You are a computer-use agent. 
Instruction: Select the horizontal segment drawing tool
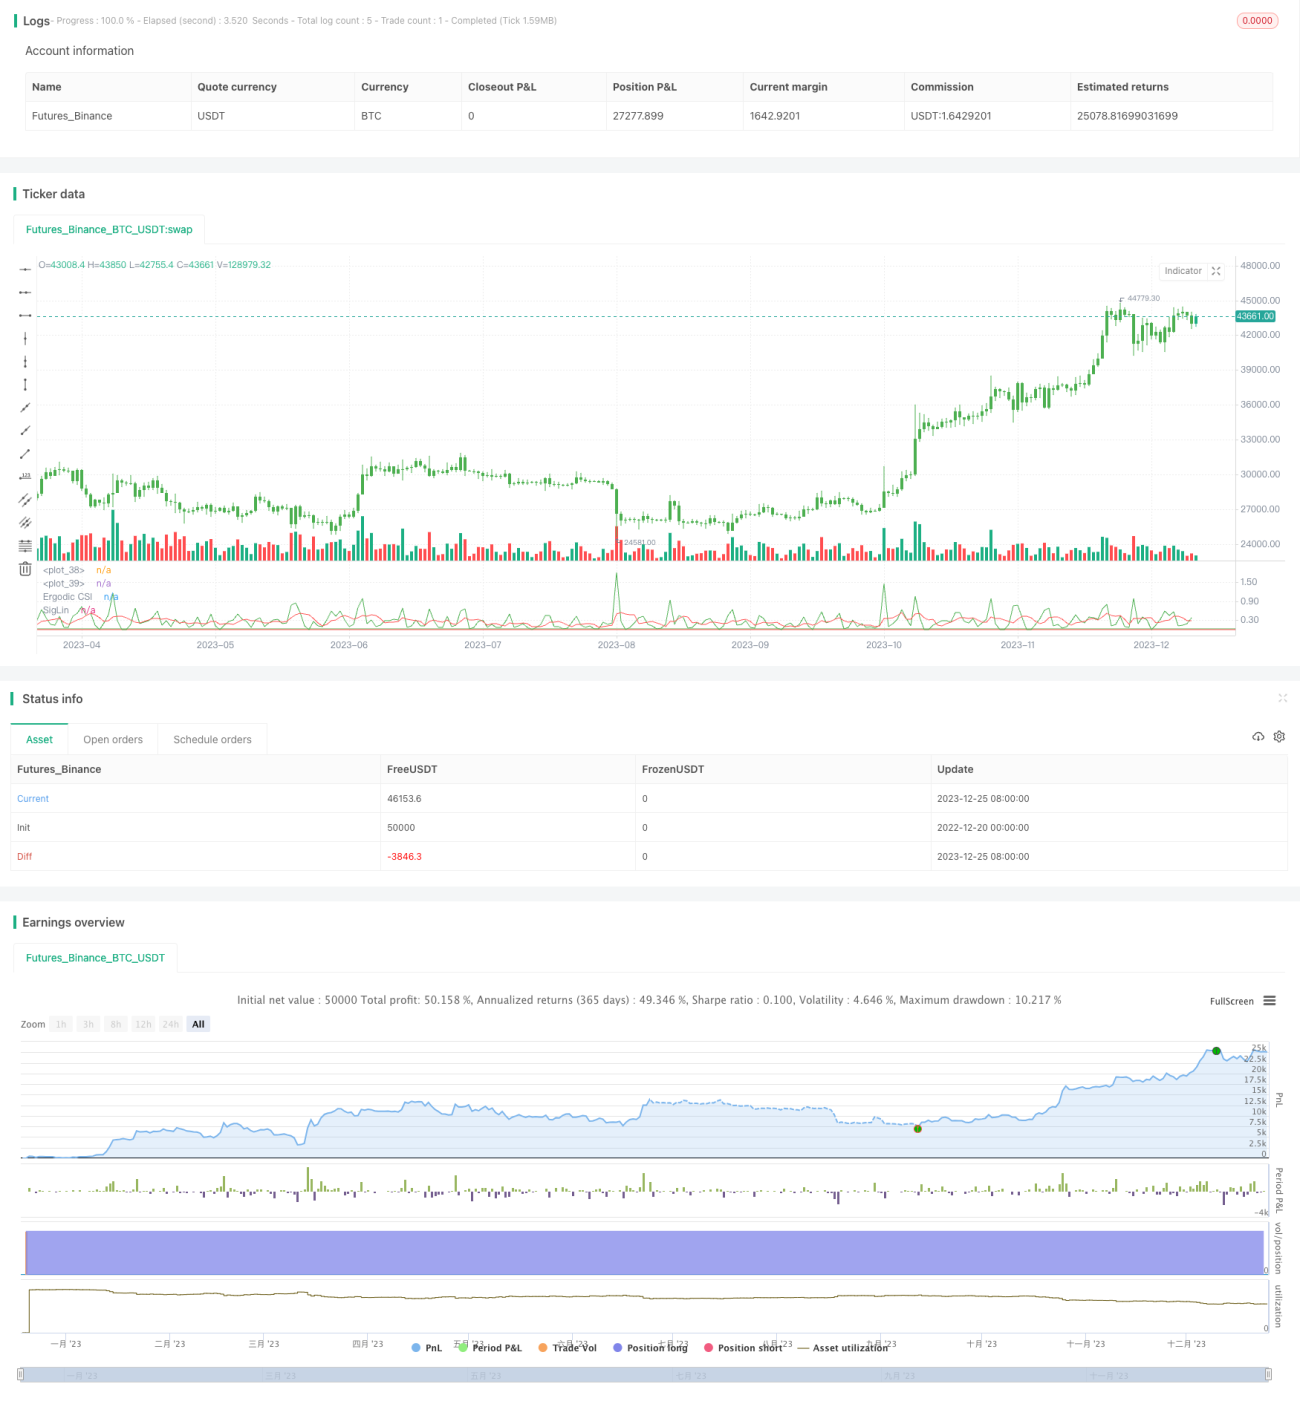tap(25, 315)
